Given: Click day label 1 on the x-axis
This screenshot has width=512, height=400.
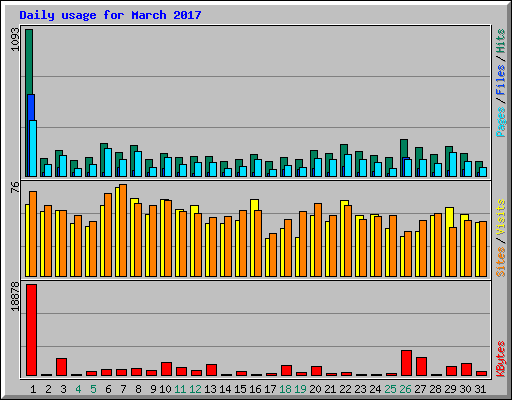Looking at the screenshot, I should pos(33,389).
